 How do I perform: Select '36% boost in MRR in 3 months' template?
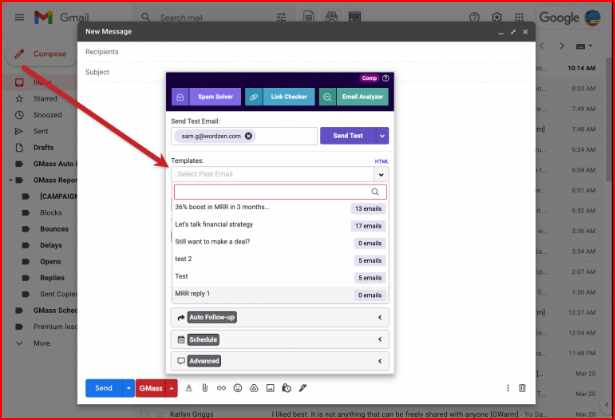coord(280,208)
